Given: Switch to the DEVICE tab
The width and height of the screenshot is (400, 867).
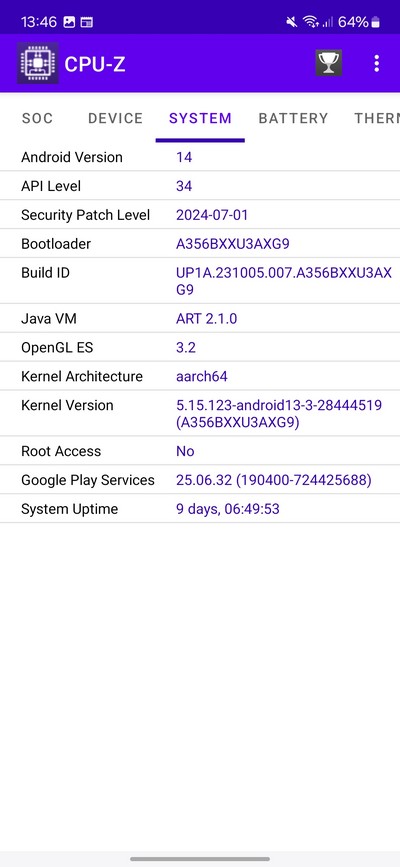Looking at the screenshot, I should tap(115, 118).
